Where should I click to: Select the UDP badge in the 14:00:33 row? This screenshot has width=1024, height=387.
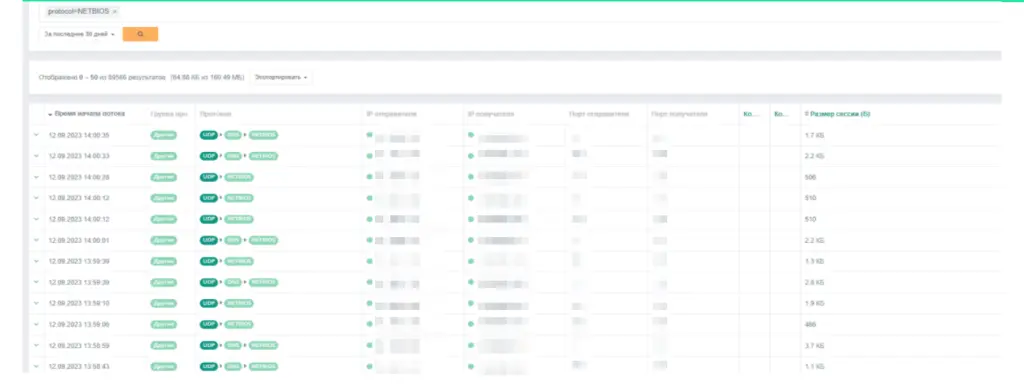pyautogui.click(x=209, y=156)
